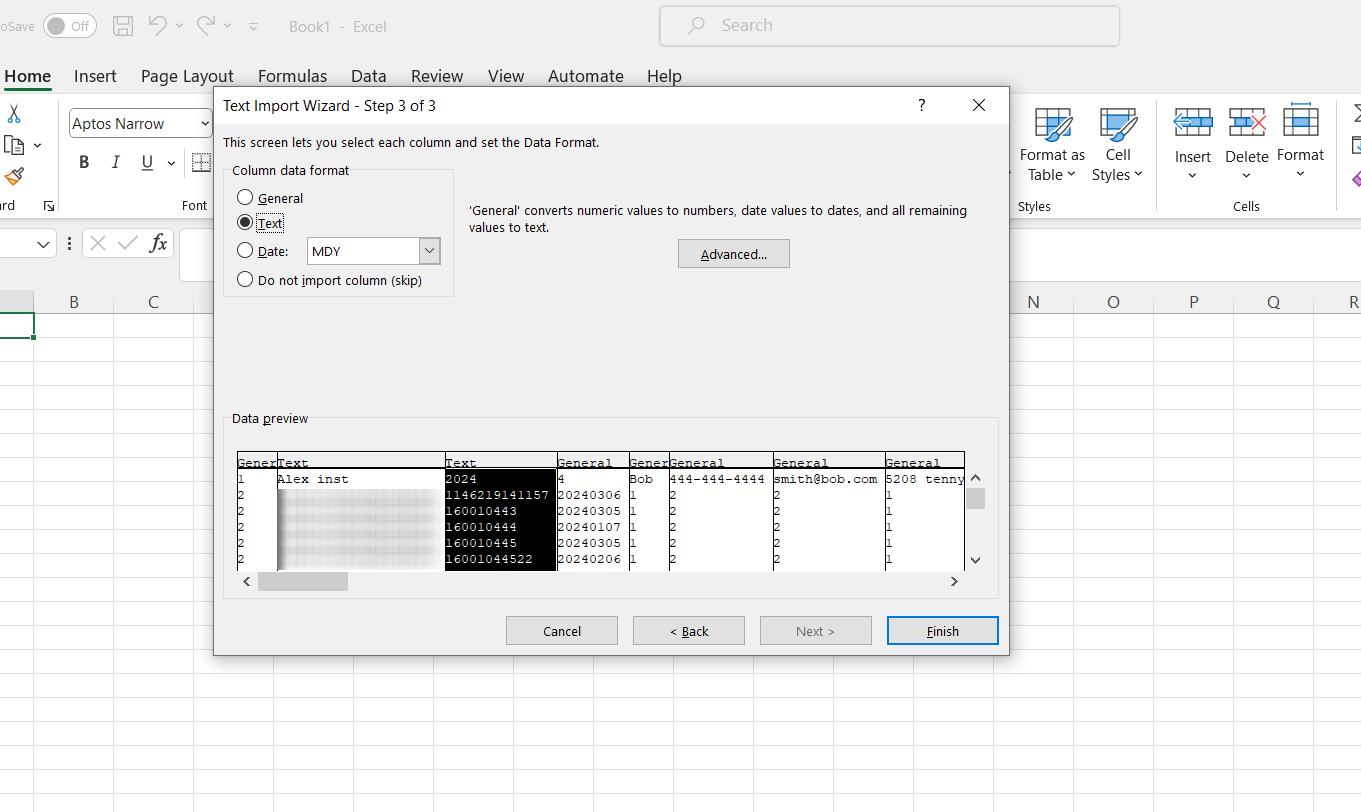Image resolution: width=1361 pixels, height=812 pixels.
Task: Toggle the AutoSave switch
Action: [x=69, y=26]
